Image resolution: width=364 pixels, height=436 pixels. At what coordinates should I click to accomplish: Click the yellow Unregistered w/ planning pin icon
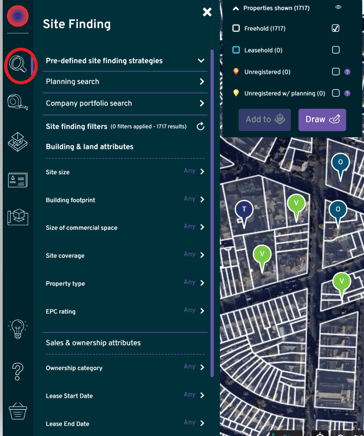[x=236, y=93]
